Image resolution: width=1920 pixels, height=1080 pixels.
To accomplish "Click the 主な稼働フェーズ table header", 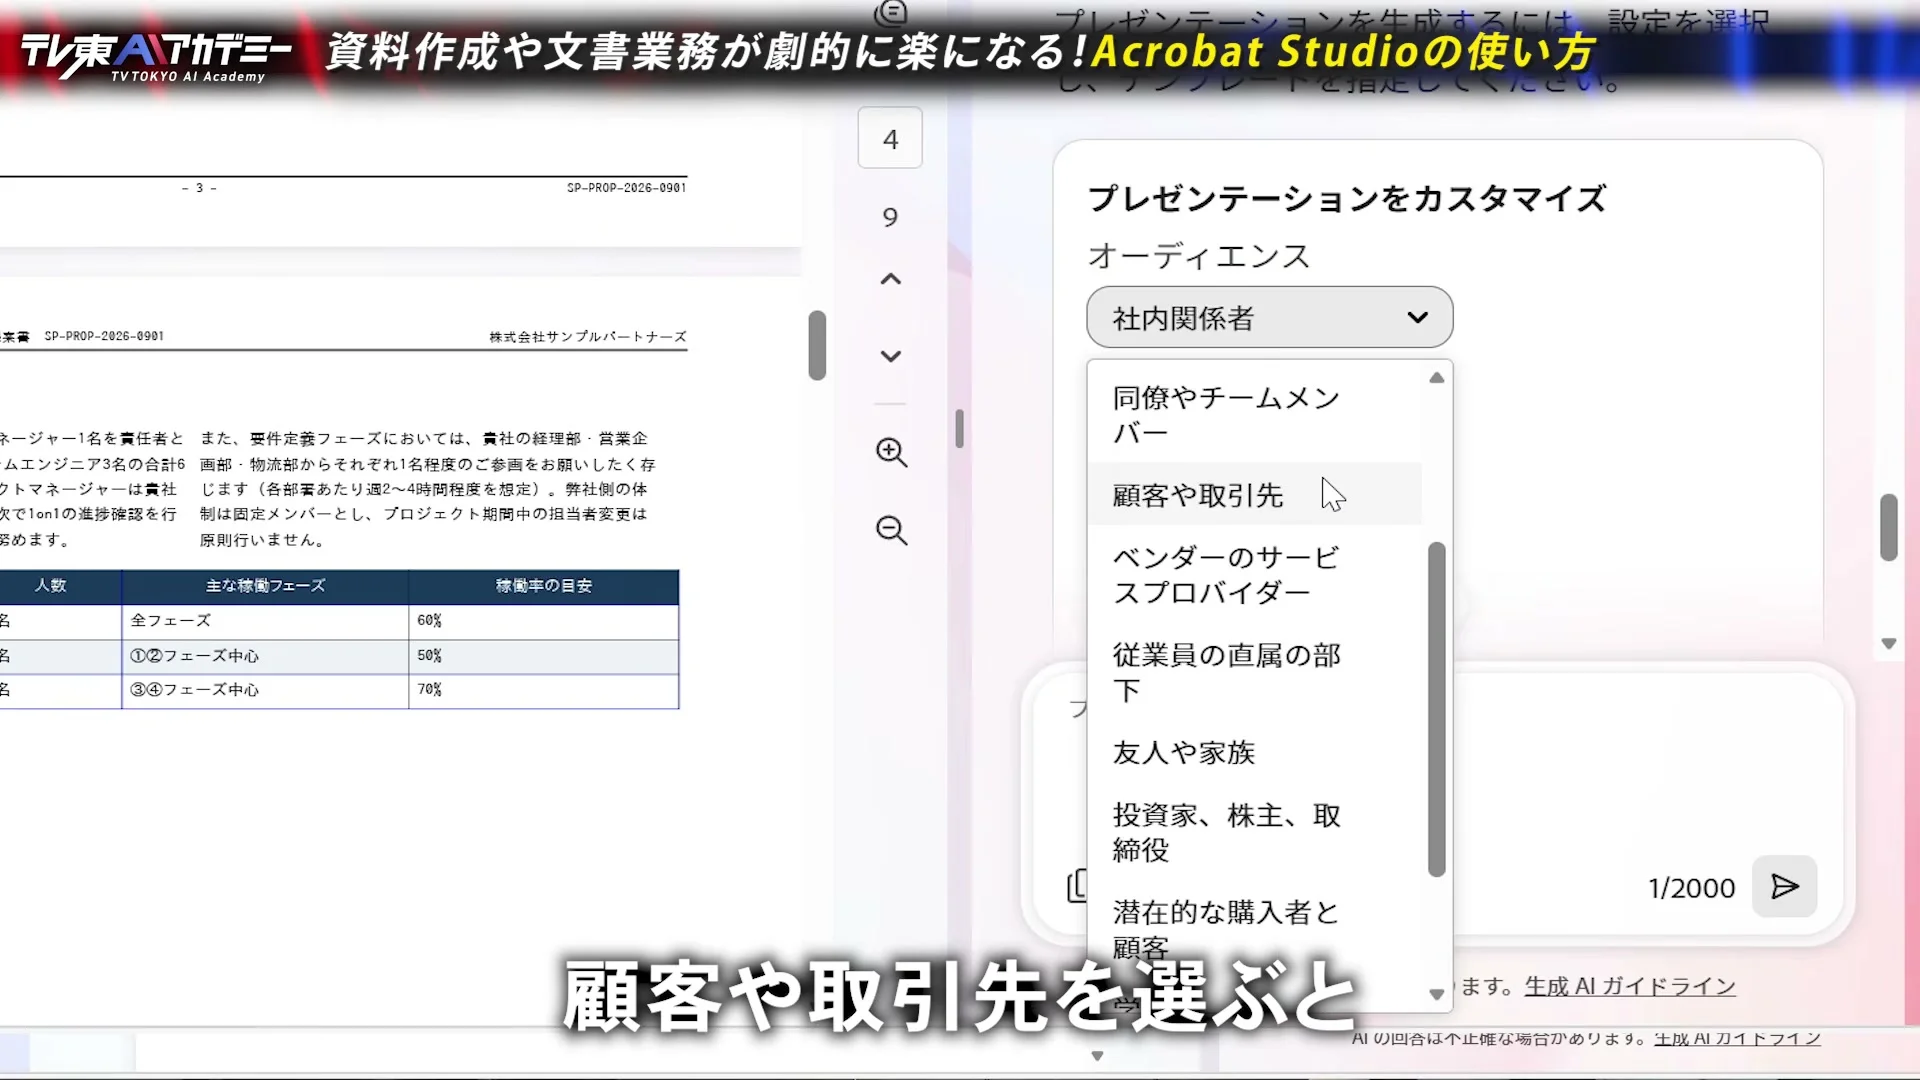I will [265, 586].
